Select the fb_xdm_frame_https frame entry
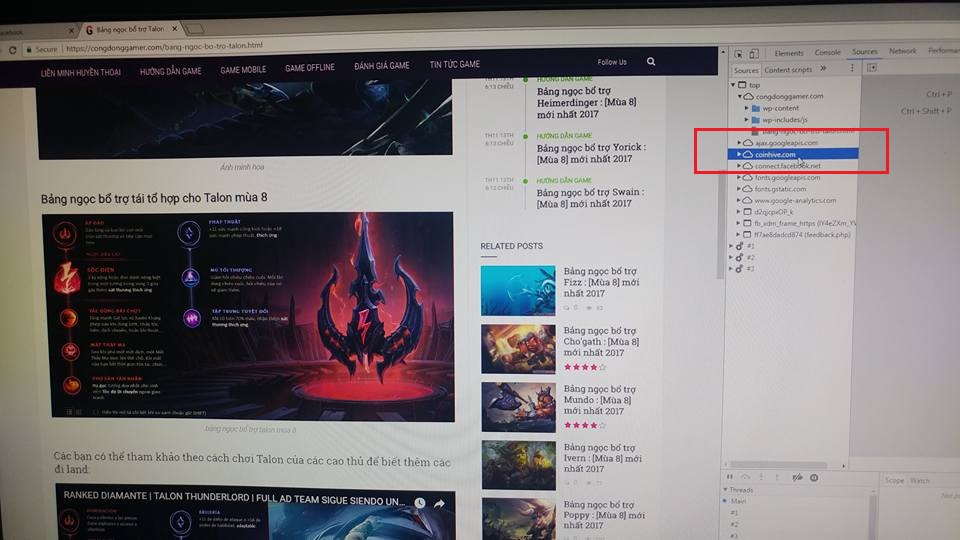 tap(804, 223)
